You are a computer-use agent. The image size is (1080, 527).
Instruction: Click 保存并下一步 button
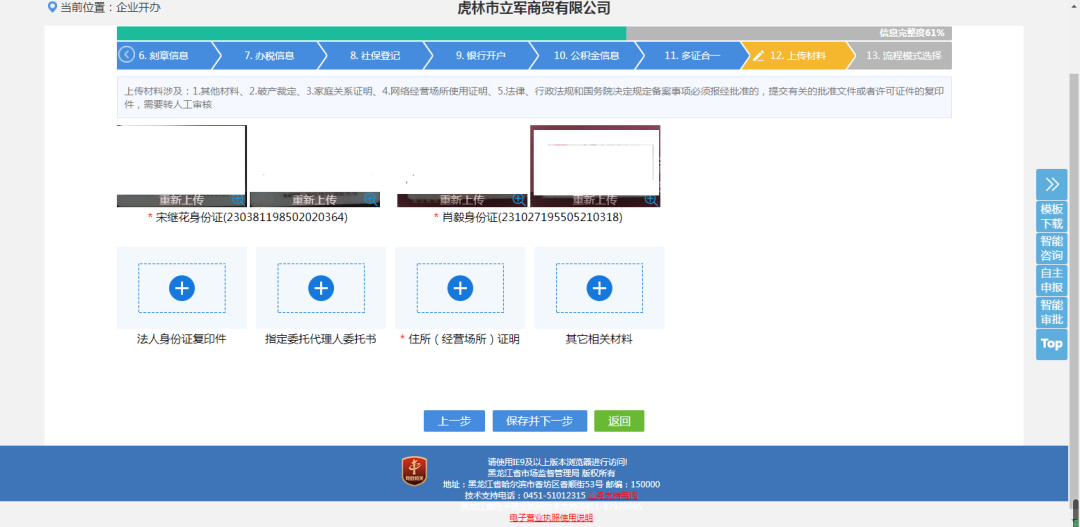pyautogui.click(x=540, y=421)
